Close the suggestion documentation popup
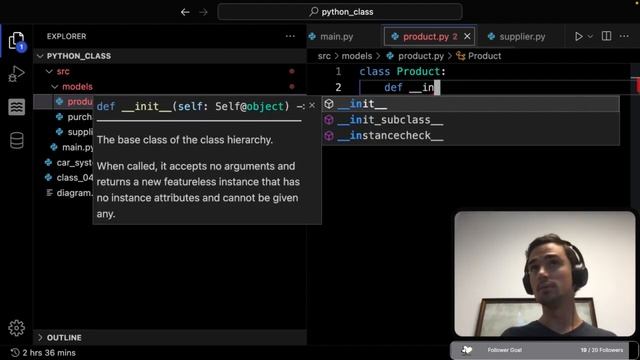 coord(312,106)
